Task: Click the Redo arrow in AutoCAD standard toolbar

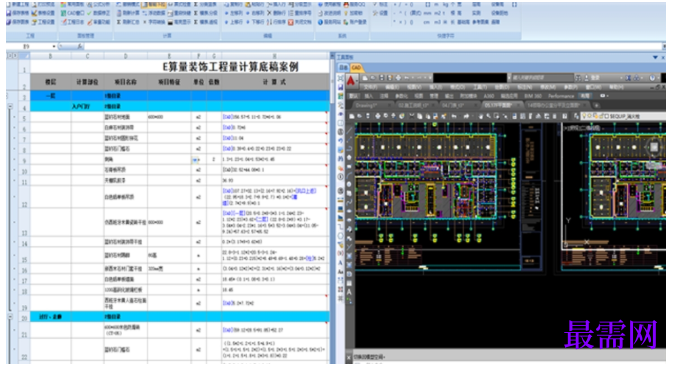Action: (466, 116)
